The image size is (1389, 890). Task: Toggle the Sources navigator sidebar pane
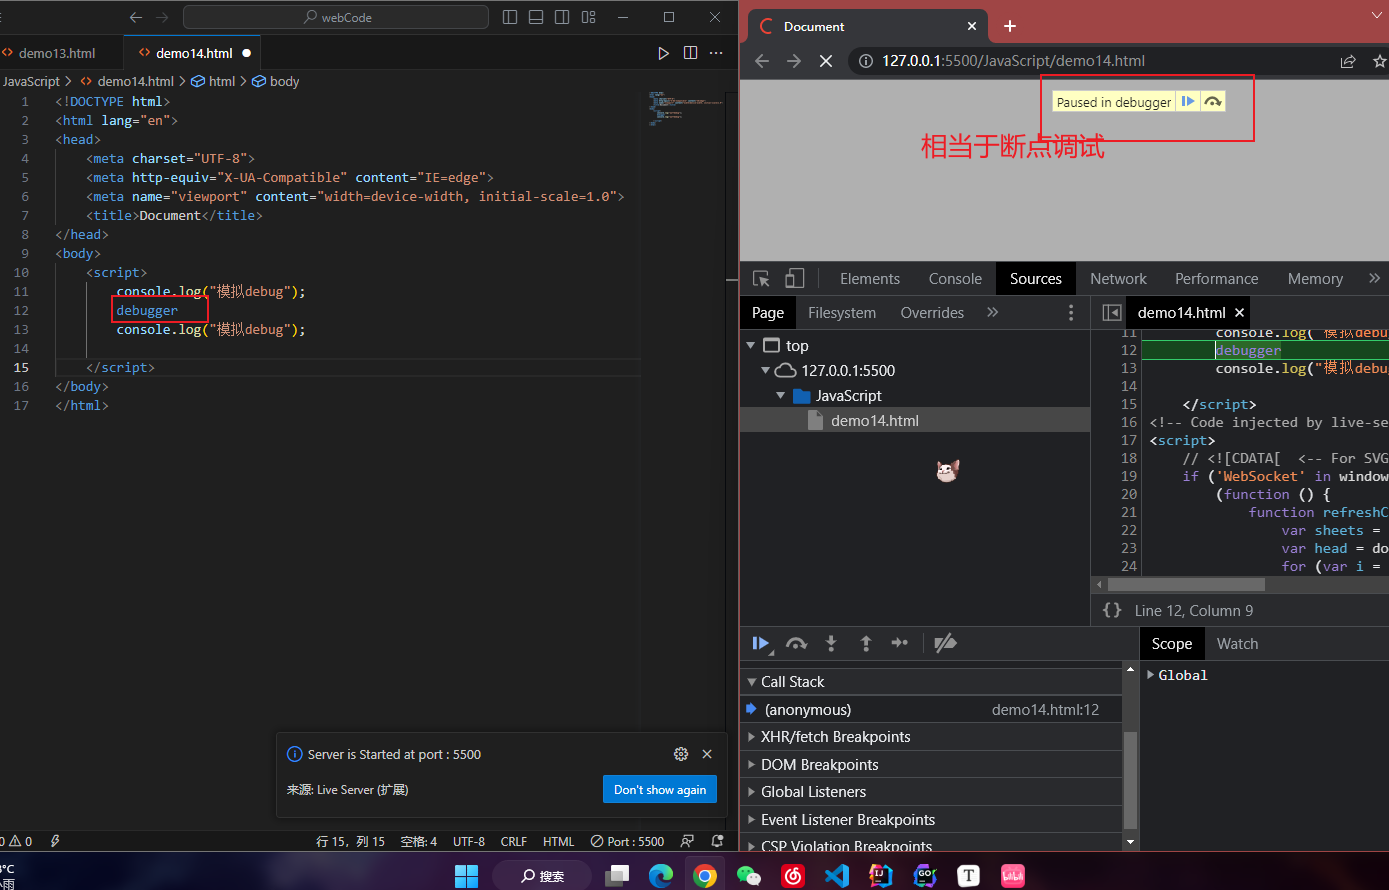coord(1112,313)
